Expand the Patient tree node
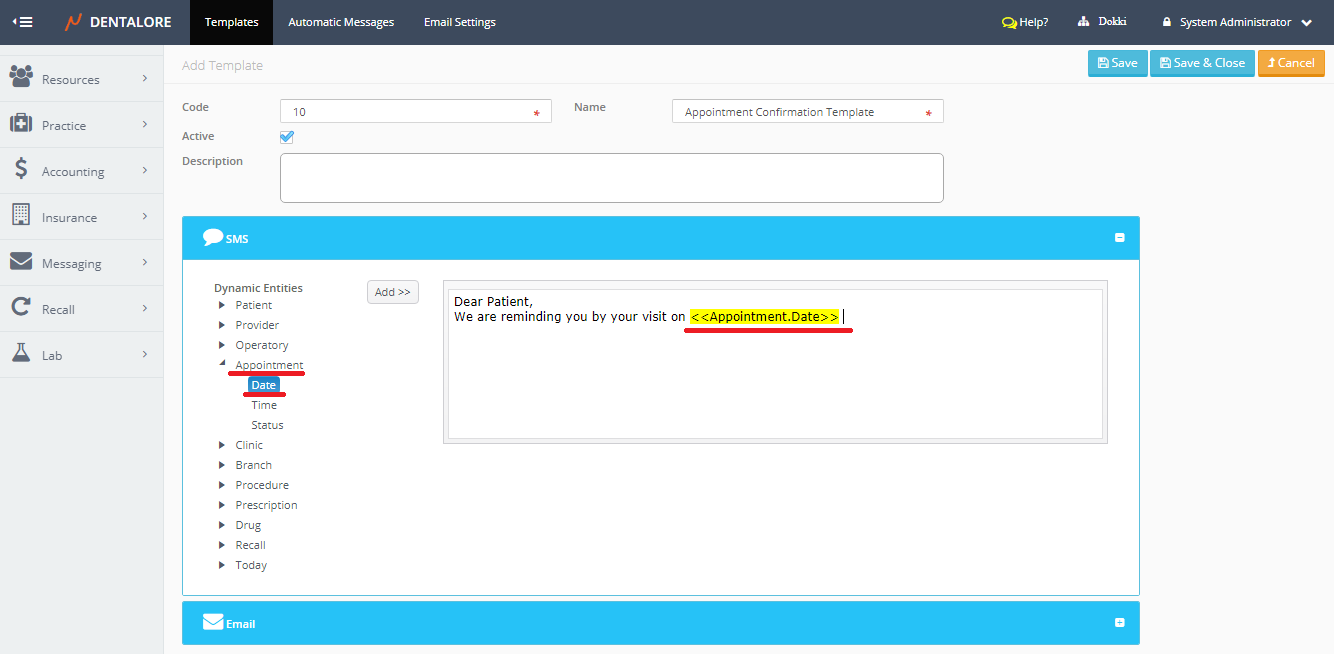This screenshot has height=654, width=1334. point(222,305)
